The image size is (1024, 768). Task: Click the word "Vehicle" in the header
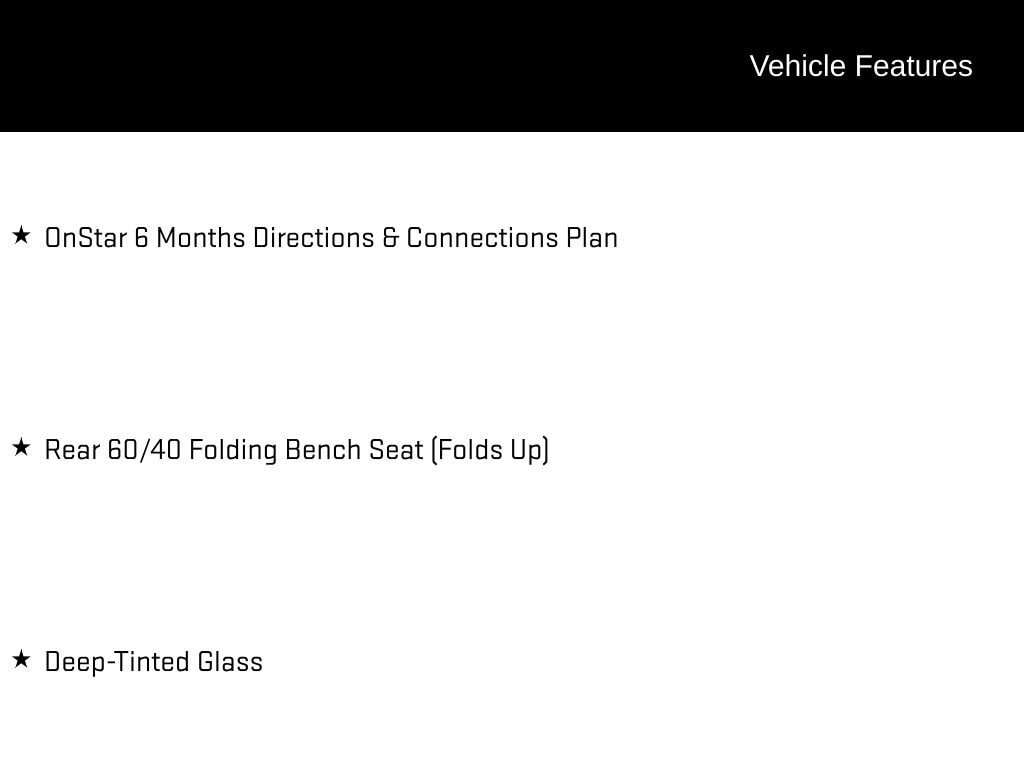tap(798, 66)
